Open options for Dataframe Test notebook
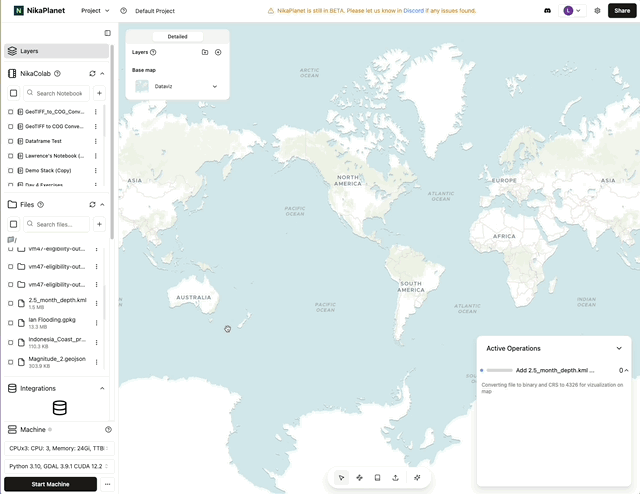 [x=96, y=141]
